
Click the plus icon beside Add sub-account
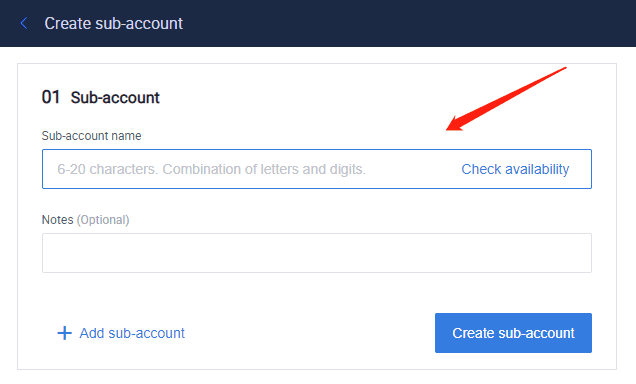(x=64, y=333)
